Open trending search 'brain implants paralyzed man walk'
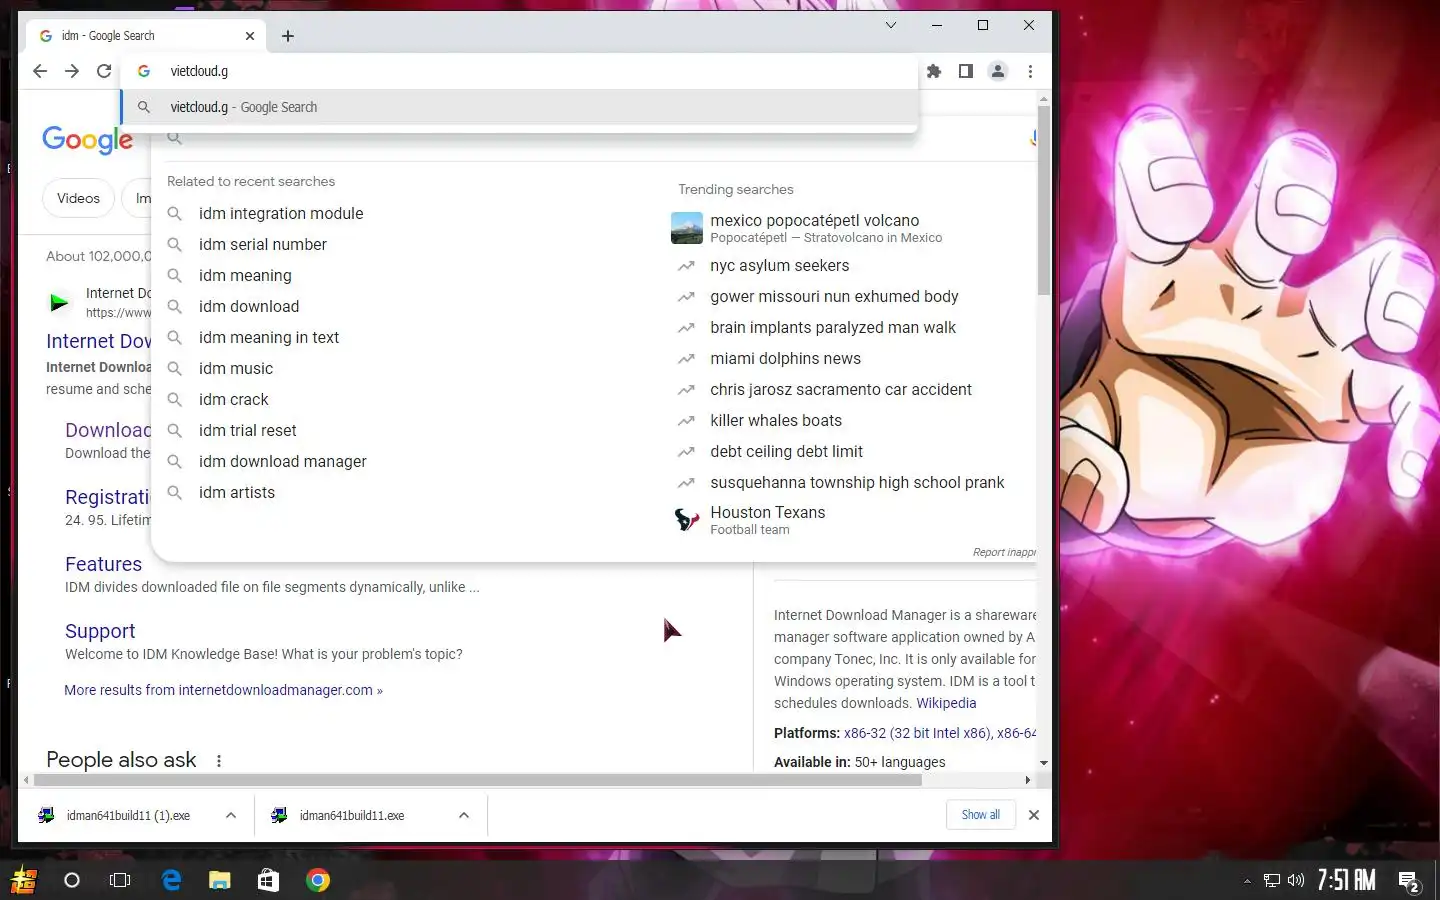The image size is (1440, 900). point(833,327)
